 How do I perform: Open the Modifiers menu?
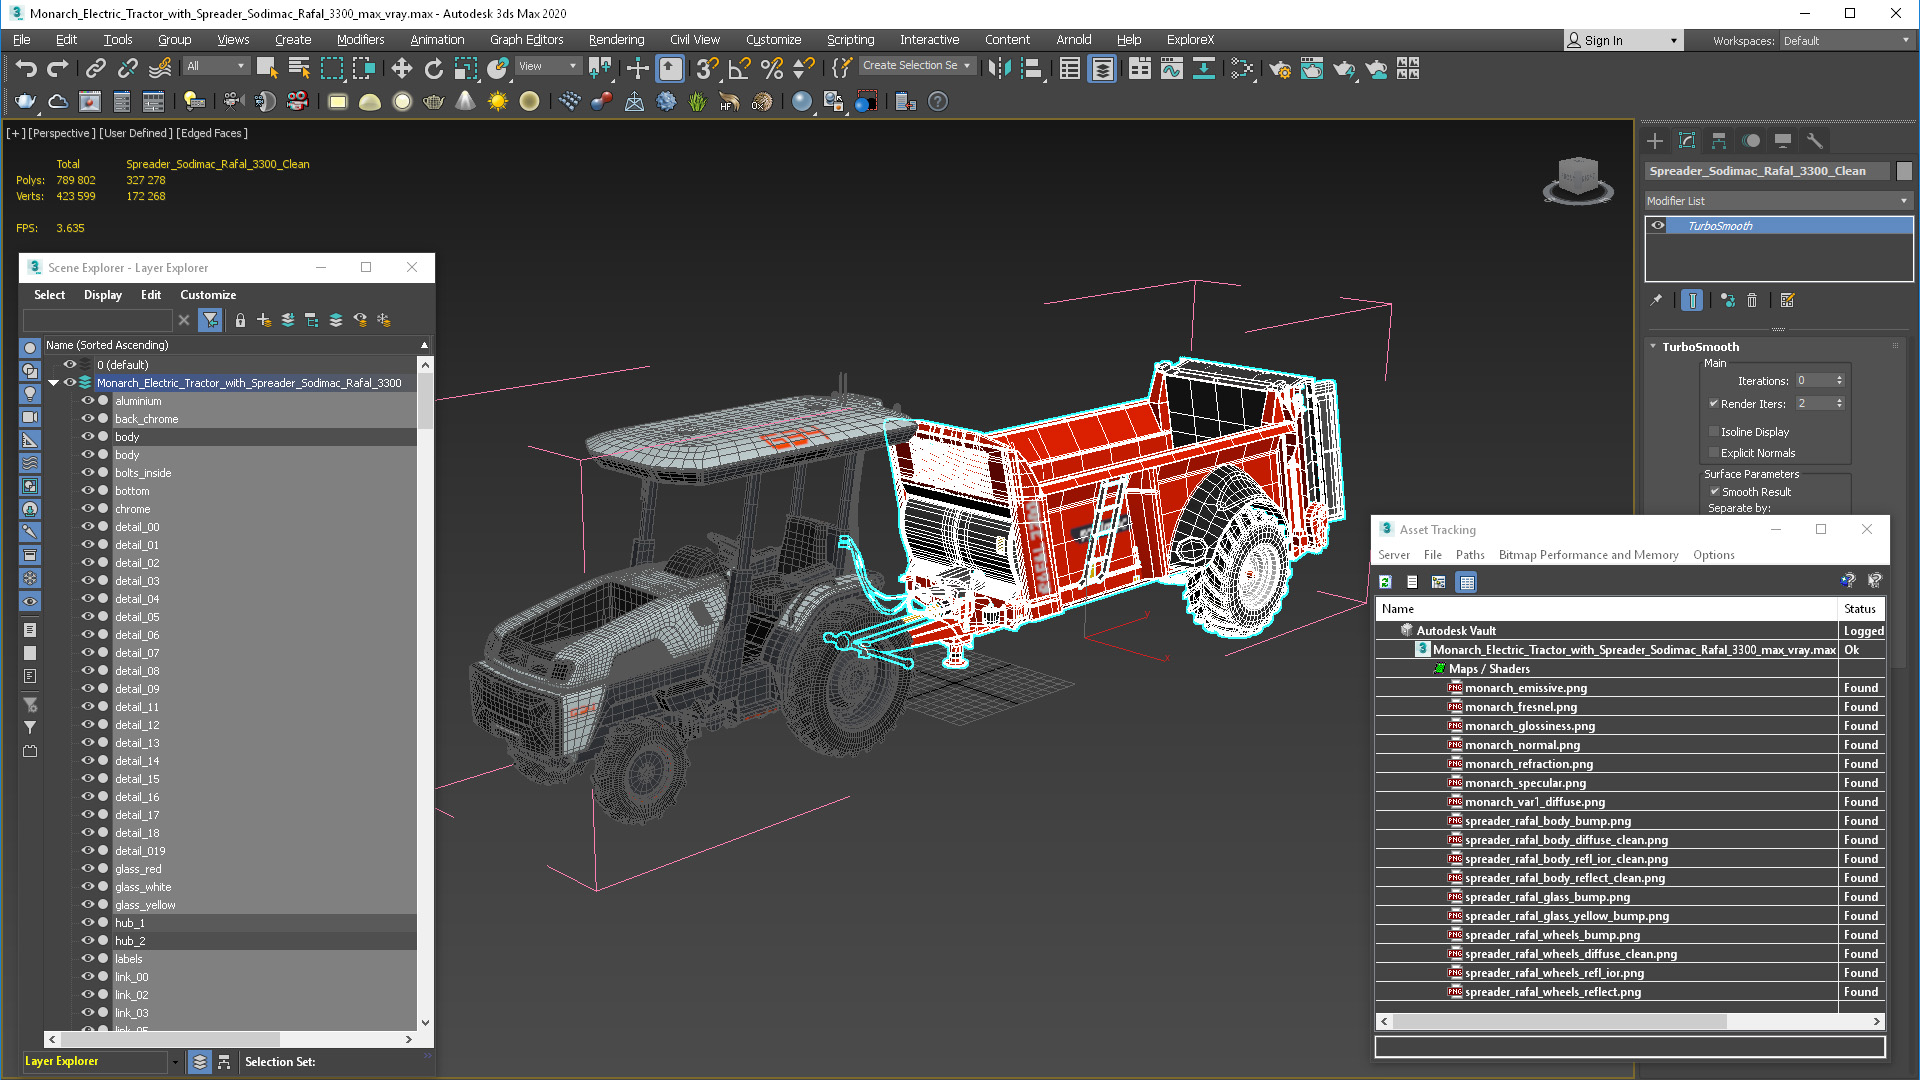click(360, 40)
